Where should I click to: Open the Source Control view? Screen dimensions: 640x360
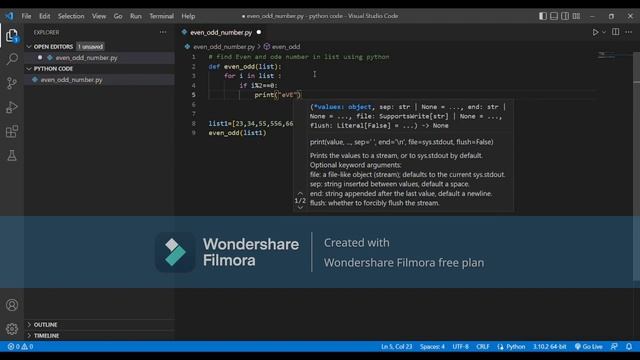pos(12,83)
